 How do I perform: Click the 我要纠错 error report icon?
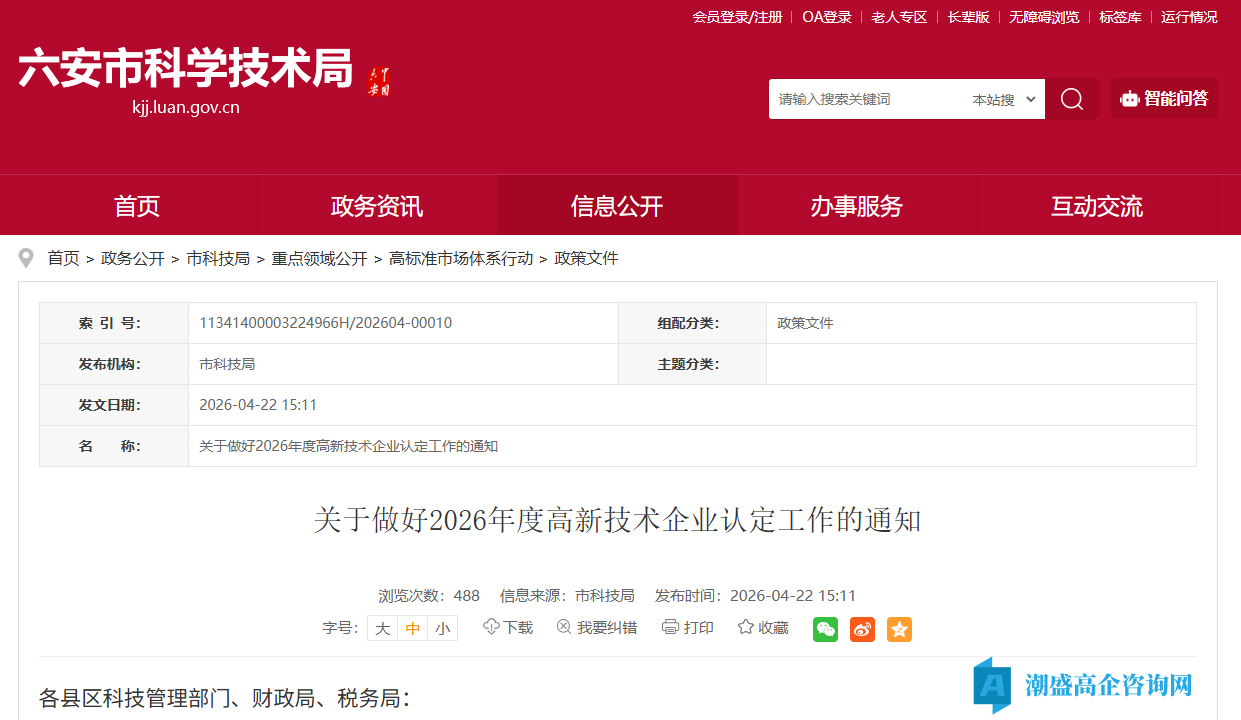tap(564, 627)
